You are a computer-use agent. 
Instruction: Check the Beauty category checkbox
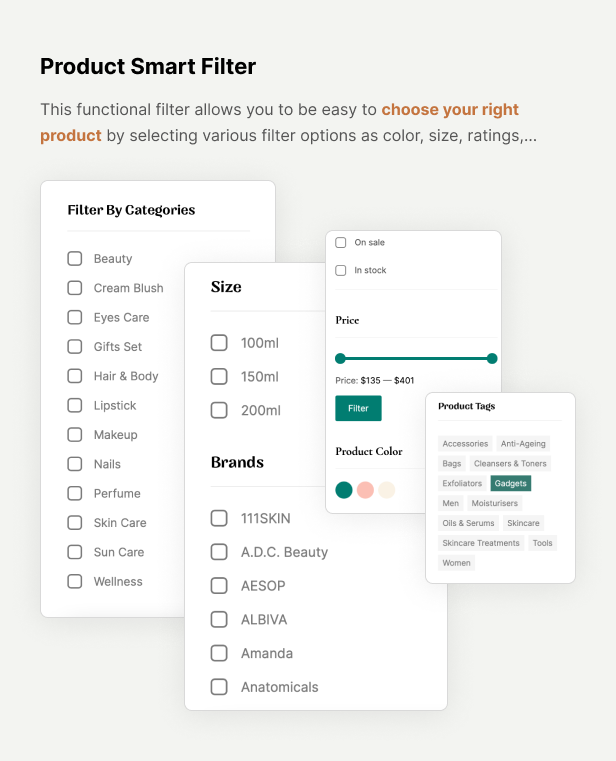click(75, 259)
